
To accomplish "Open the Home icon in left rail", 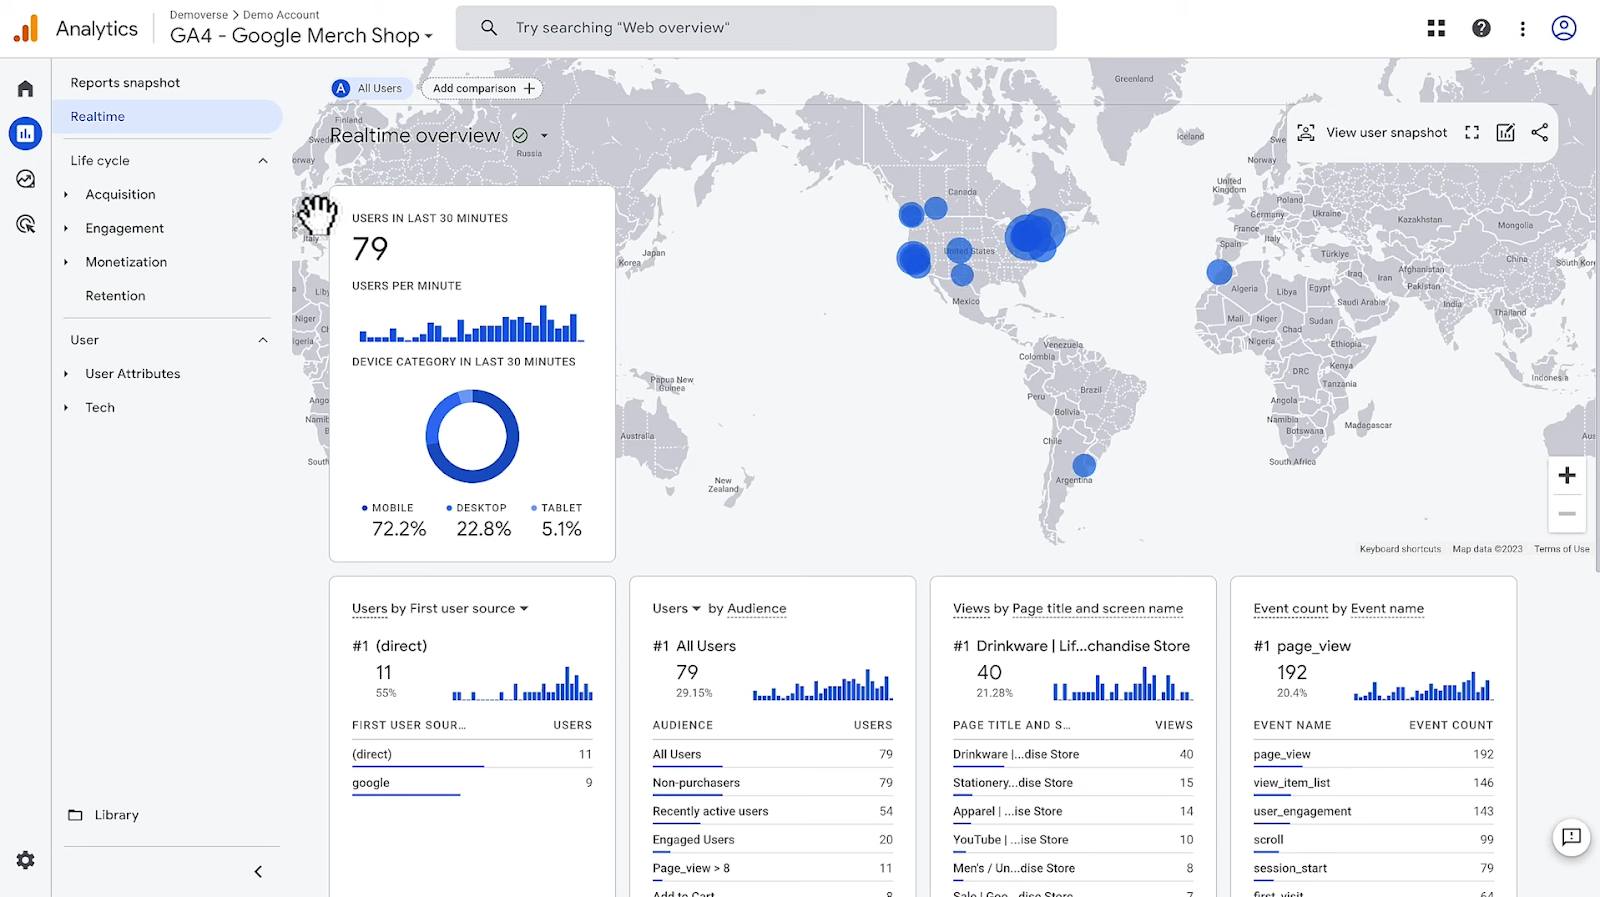I will (x=25, y=89).
